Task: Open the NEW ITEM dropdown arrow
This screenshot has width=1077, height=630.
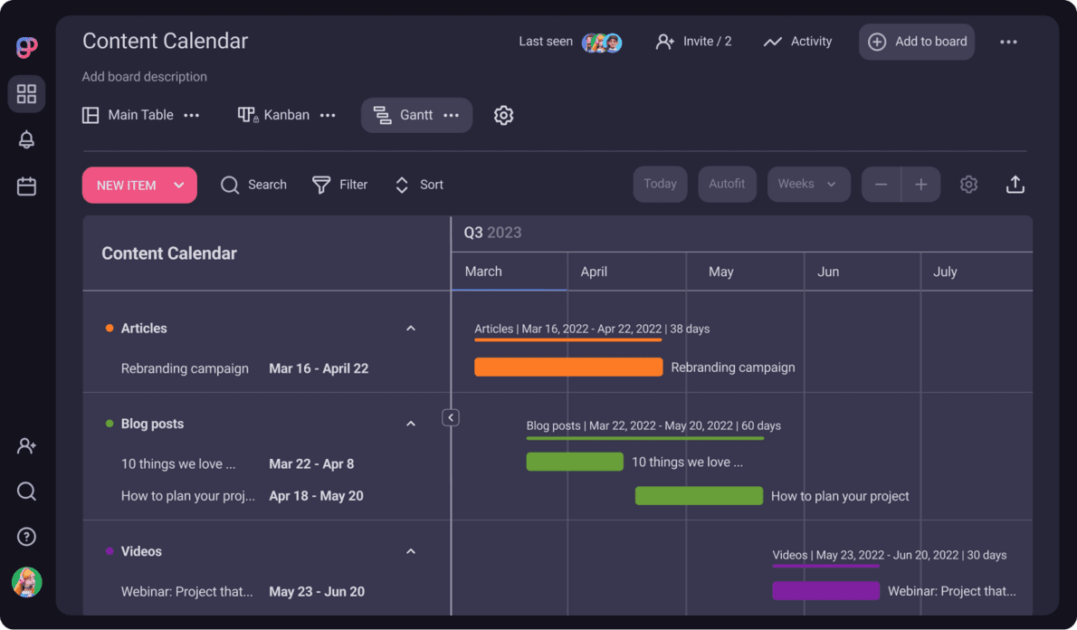Action: point(179,185)
